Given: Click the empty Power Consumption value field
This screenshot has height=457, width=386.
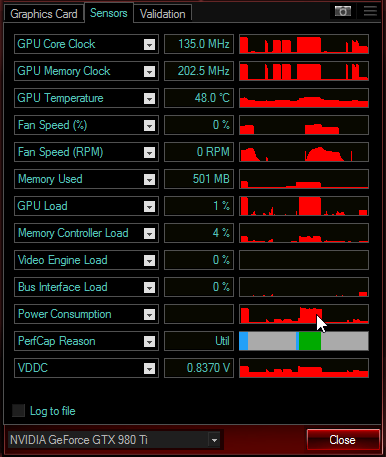Looking at the screenshot, I should pos(199,314).
